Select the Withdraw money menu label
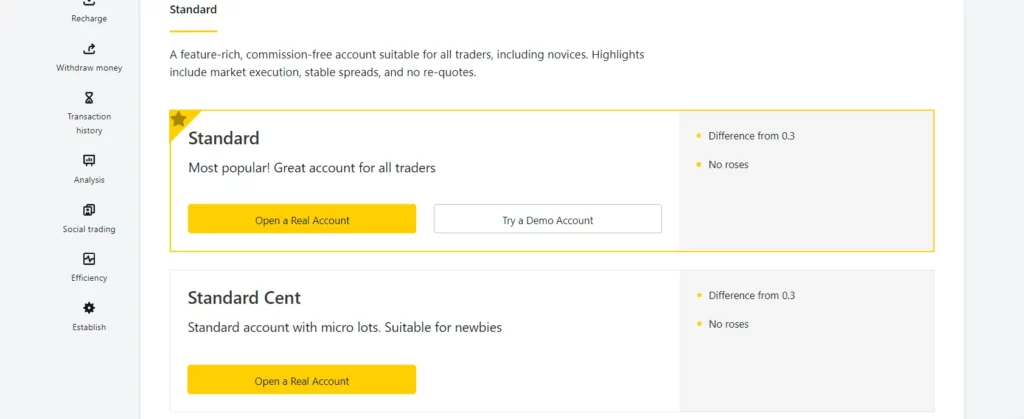 89,68
